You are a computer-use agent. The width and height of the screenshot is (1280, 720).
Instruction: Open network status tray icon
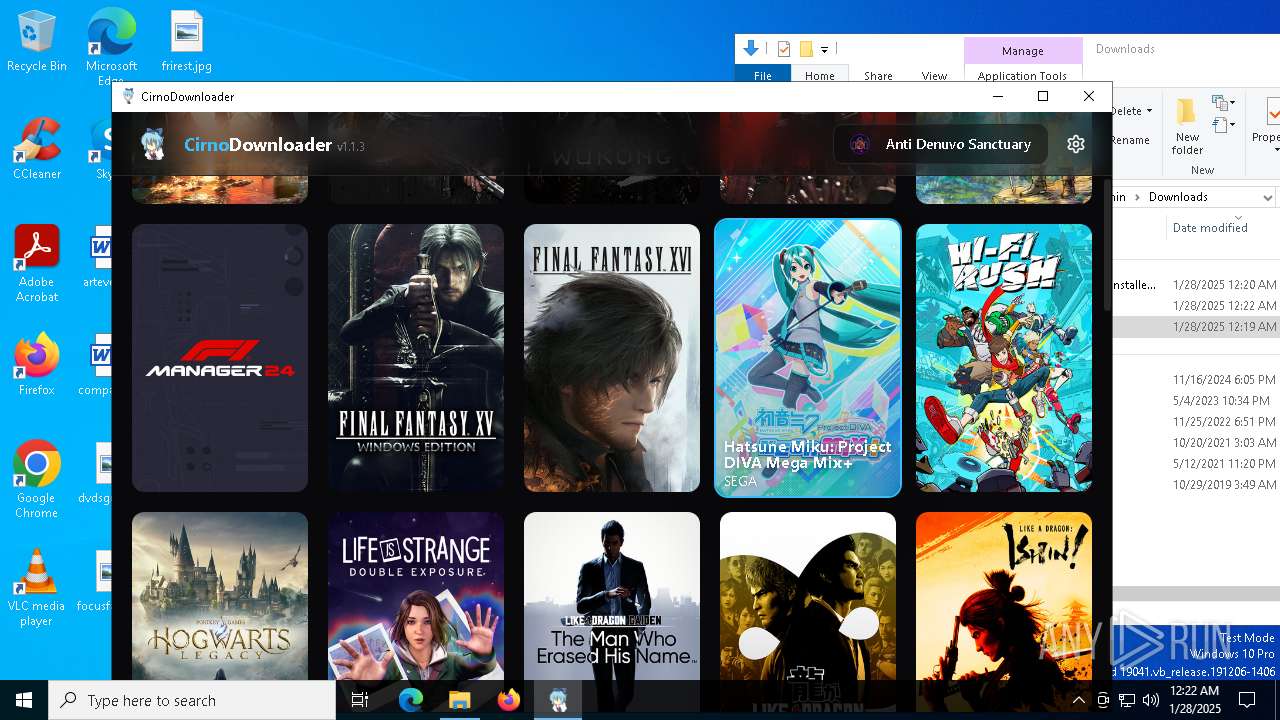1127,700
